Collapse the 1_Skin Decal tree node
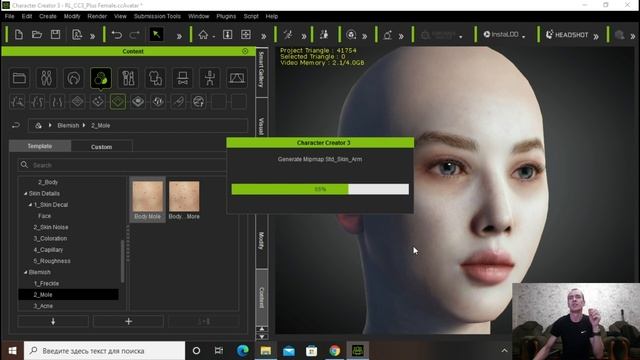The height and width of the screenshot is (360, 640). 30,204
